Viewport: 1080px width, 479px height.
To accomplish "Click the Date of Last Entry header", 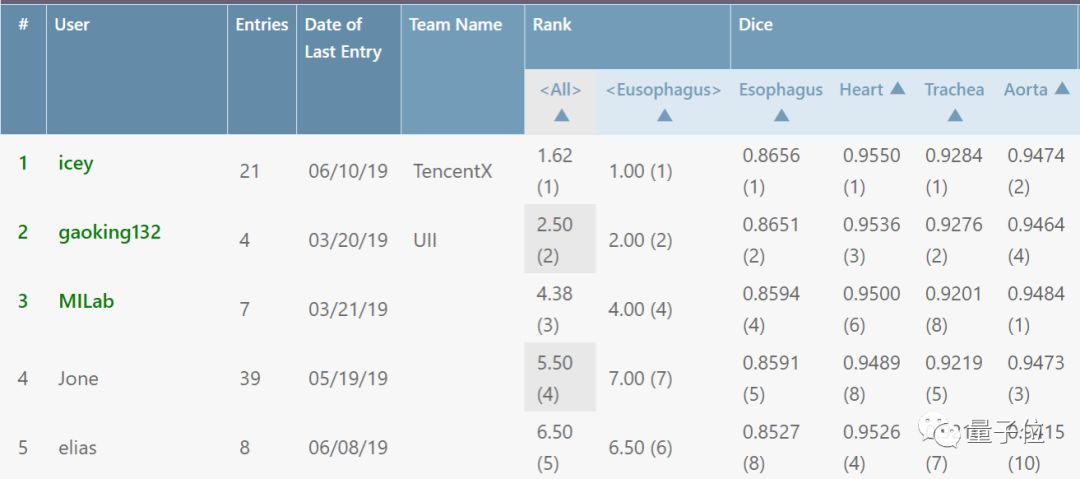I will pos(343,38).
